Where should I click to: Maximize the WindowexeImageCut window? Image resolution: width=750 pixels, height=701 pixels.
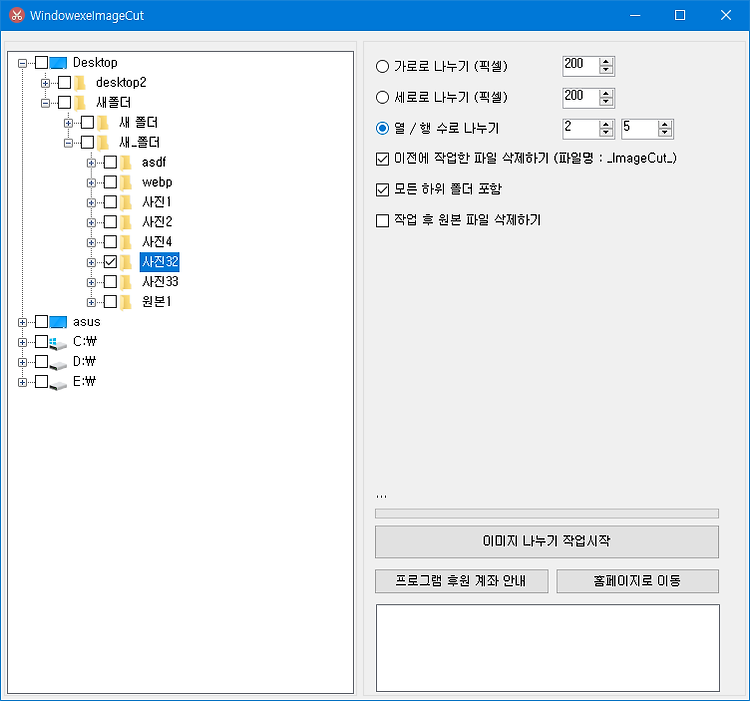point(680,15)
